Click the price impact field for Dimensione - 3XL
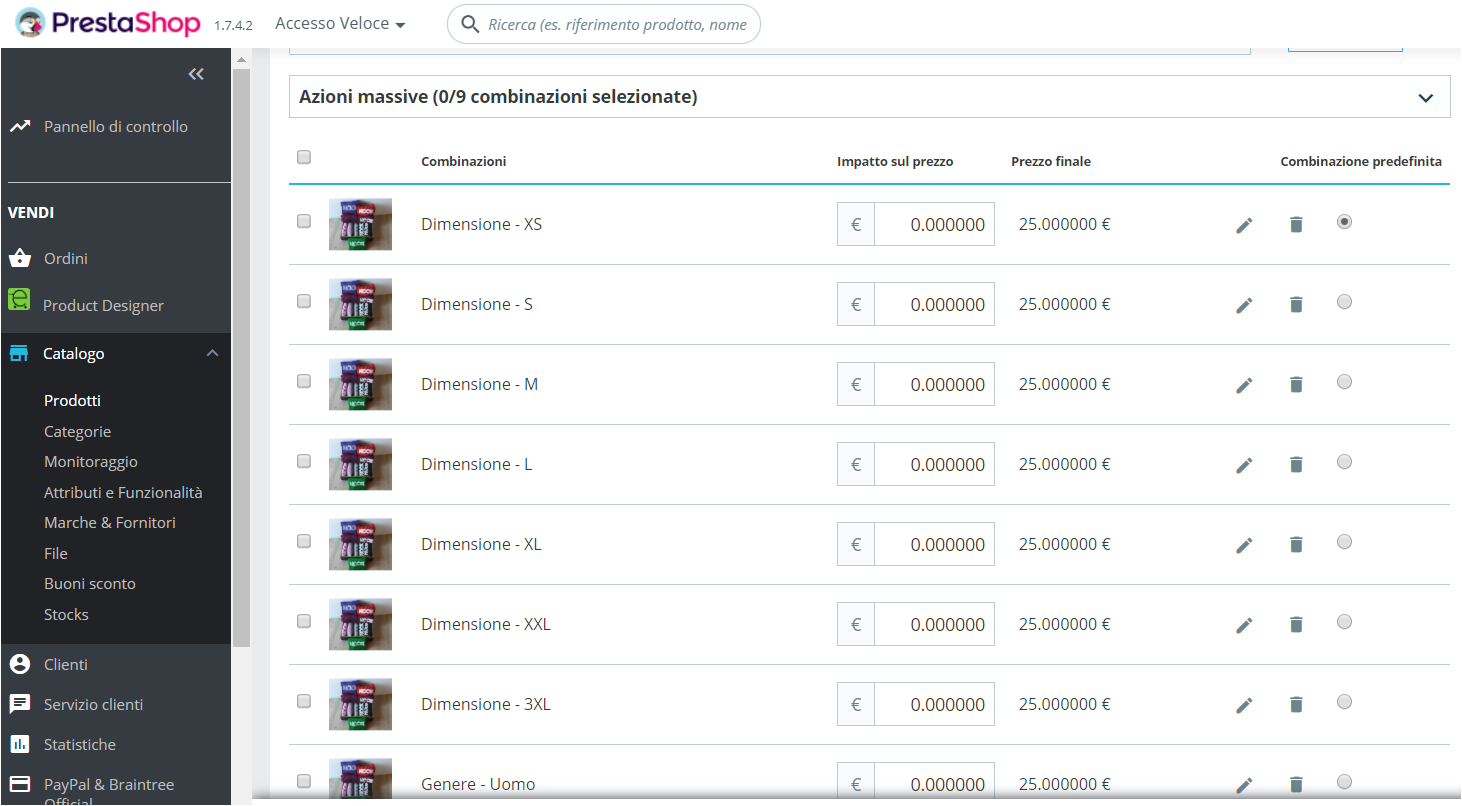The height and width of the screenshot is (806, 1462). (x=934, y=704)
